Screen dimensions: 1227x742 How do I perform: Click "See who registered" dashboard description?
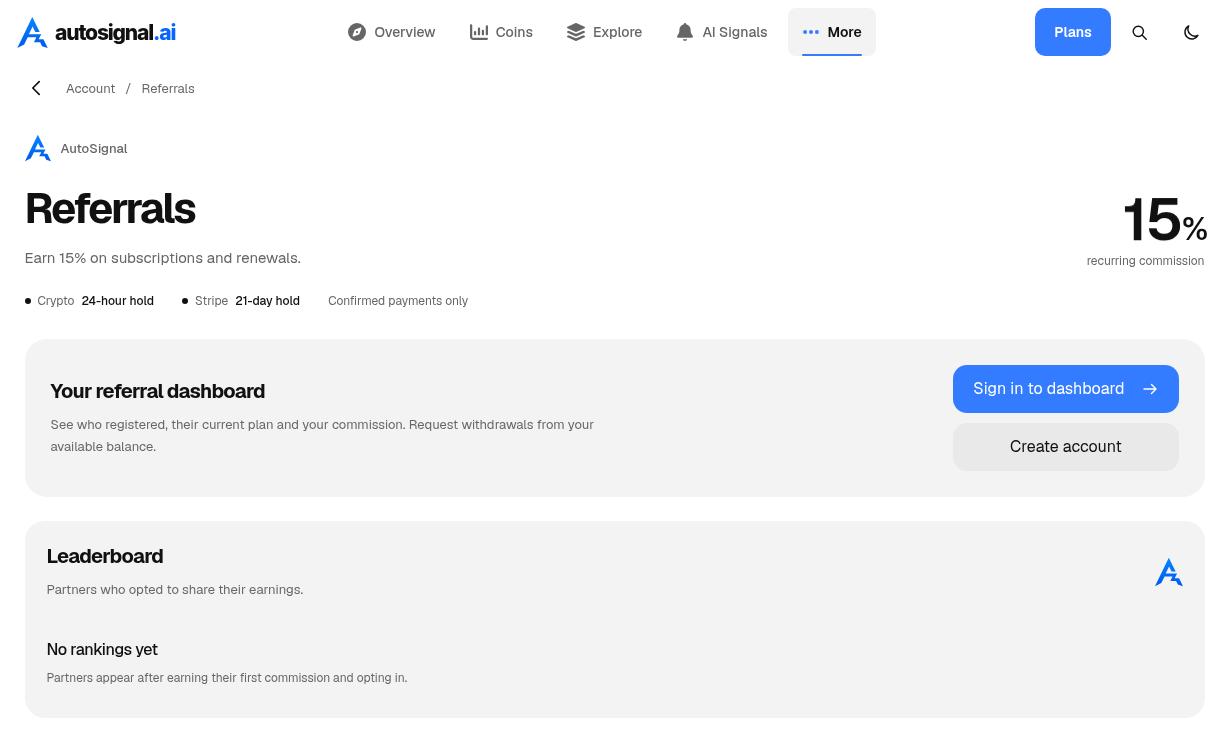coord(322,436)
